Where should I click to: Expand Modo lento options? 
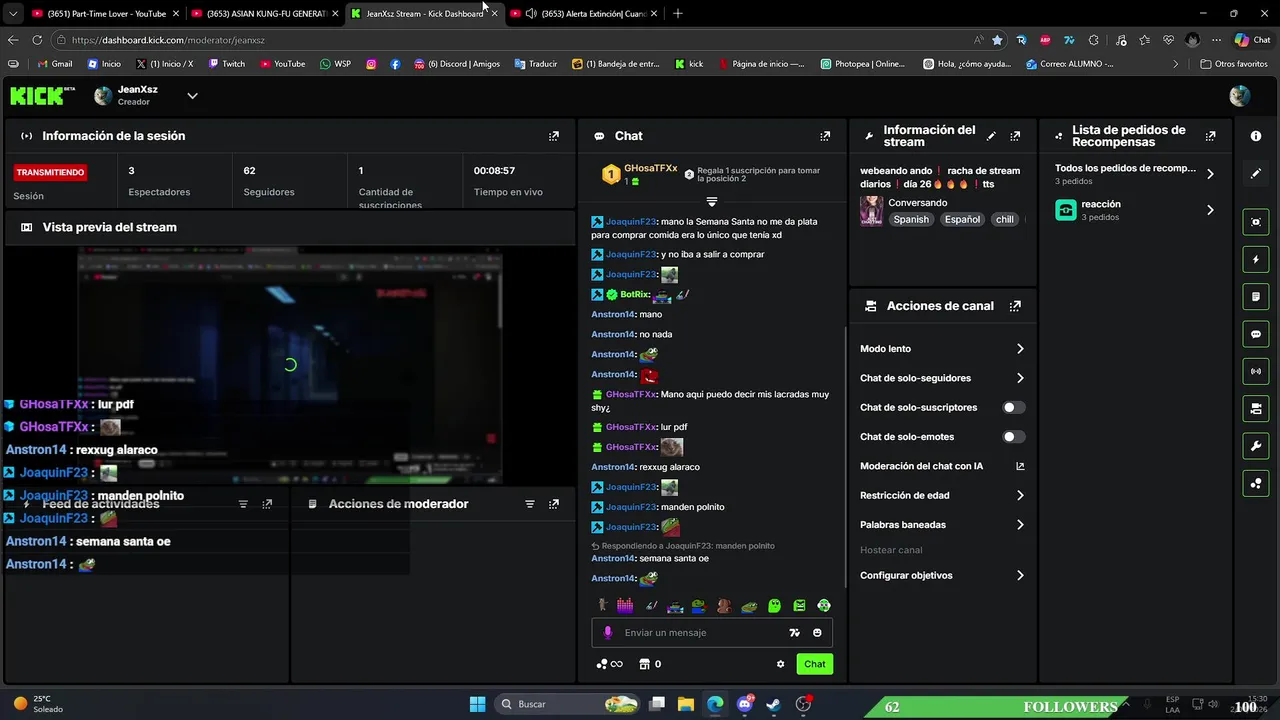(x=942, y=349)
